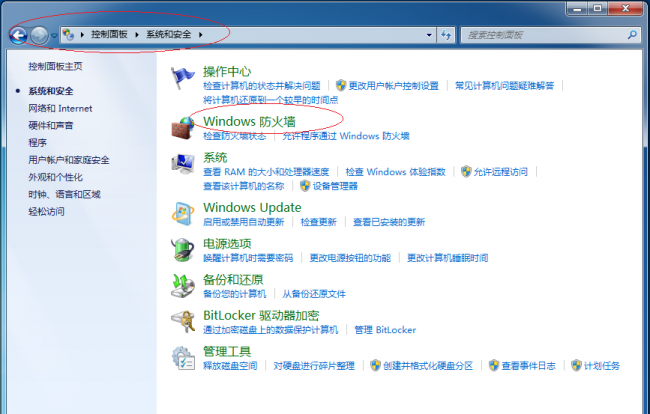Viewport: 650px width, 414px height.
Task: Click the 管理工具 gear checklist icon
Action: click(x=183, y=358)
